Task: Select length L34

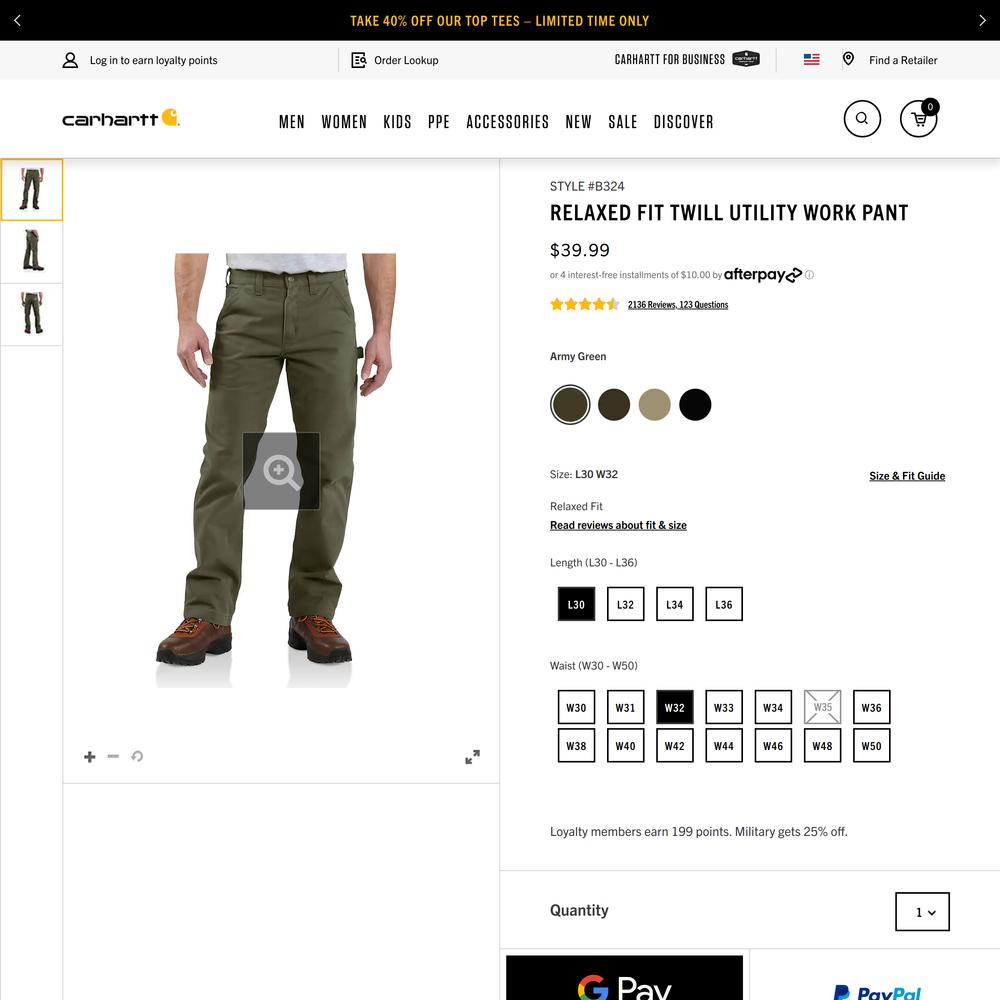Action: click(x=675, y=604)
